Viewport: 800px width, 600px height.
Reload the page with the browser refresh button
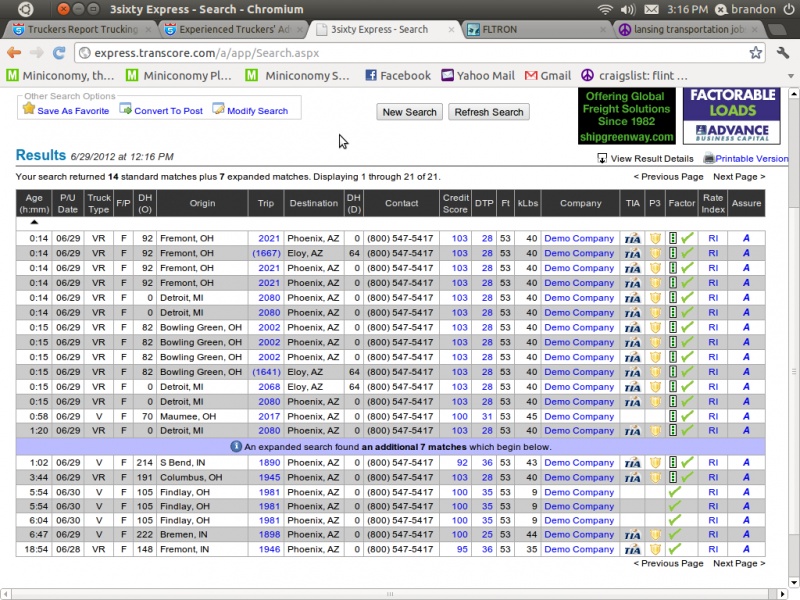click(59, 53)
